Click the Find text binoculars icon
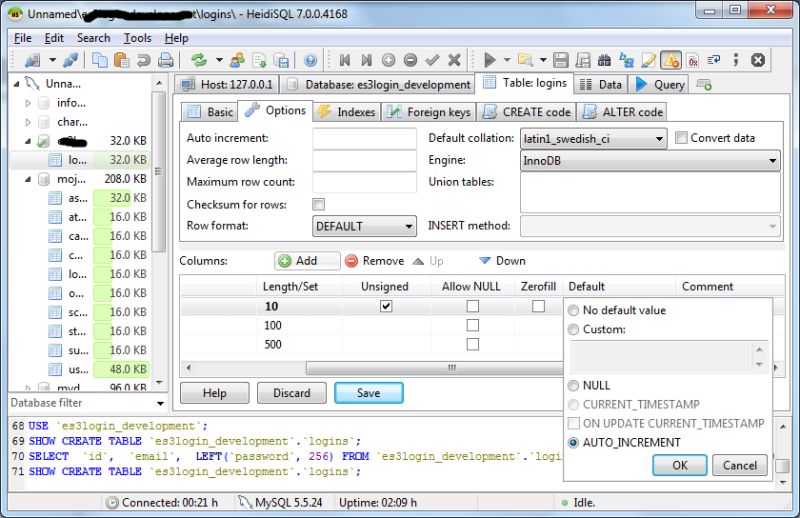 604,60
